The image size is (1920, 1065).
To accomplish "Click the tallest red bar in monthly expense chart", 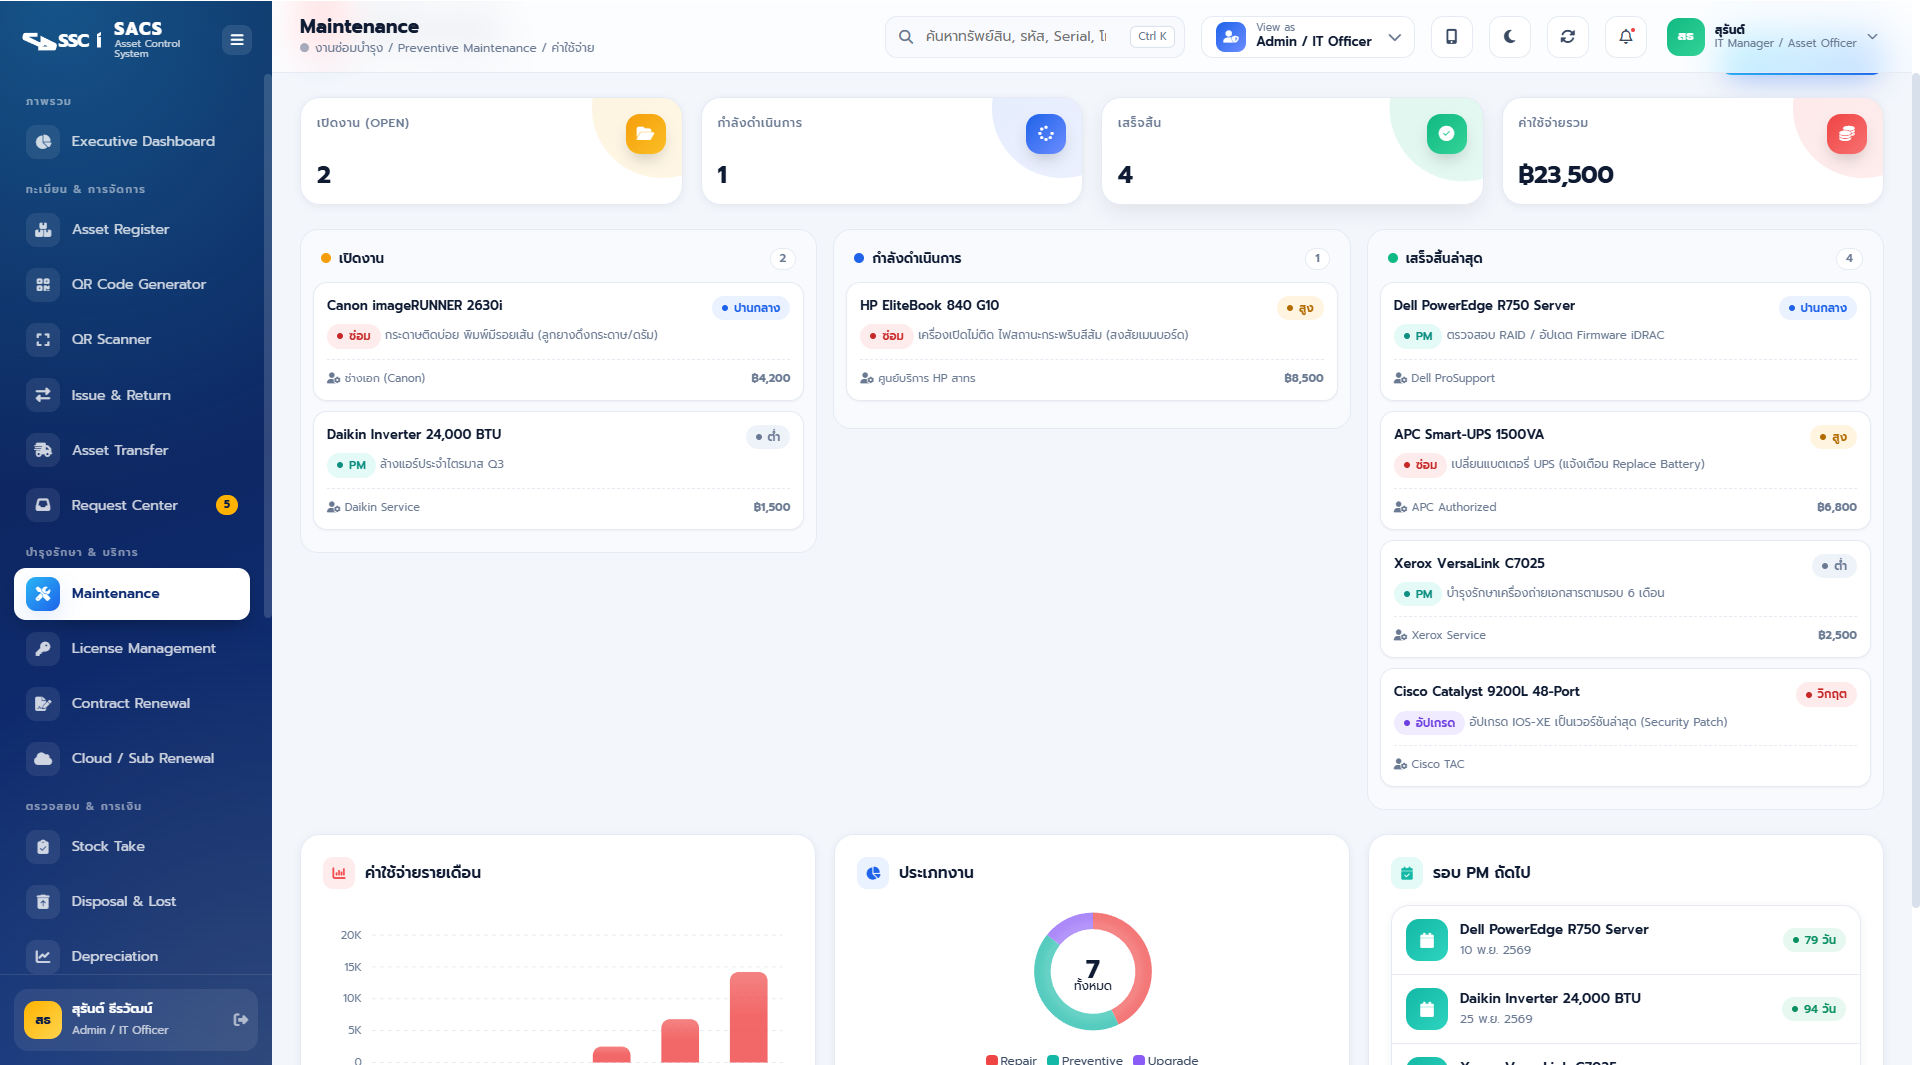I will (748, 1017).
